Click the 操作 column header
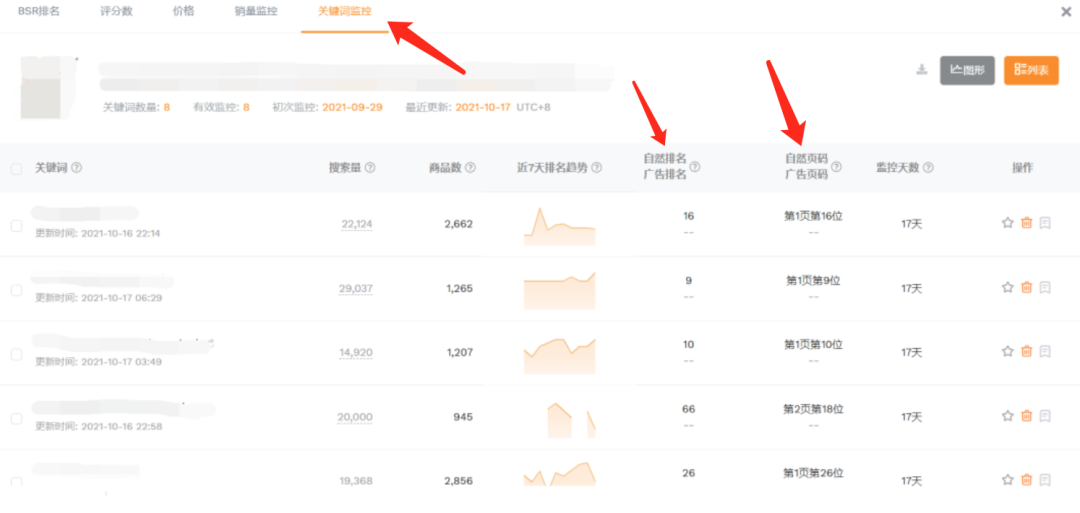 coord(1022,167)
